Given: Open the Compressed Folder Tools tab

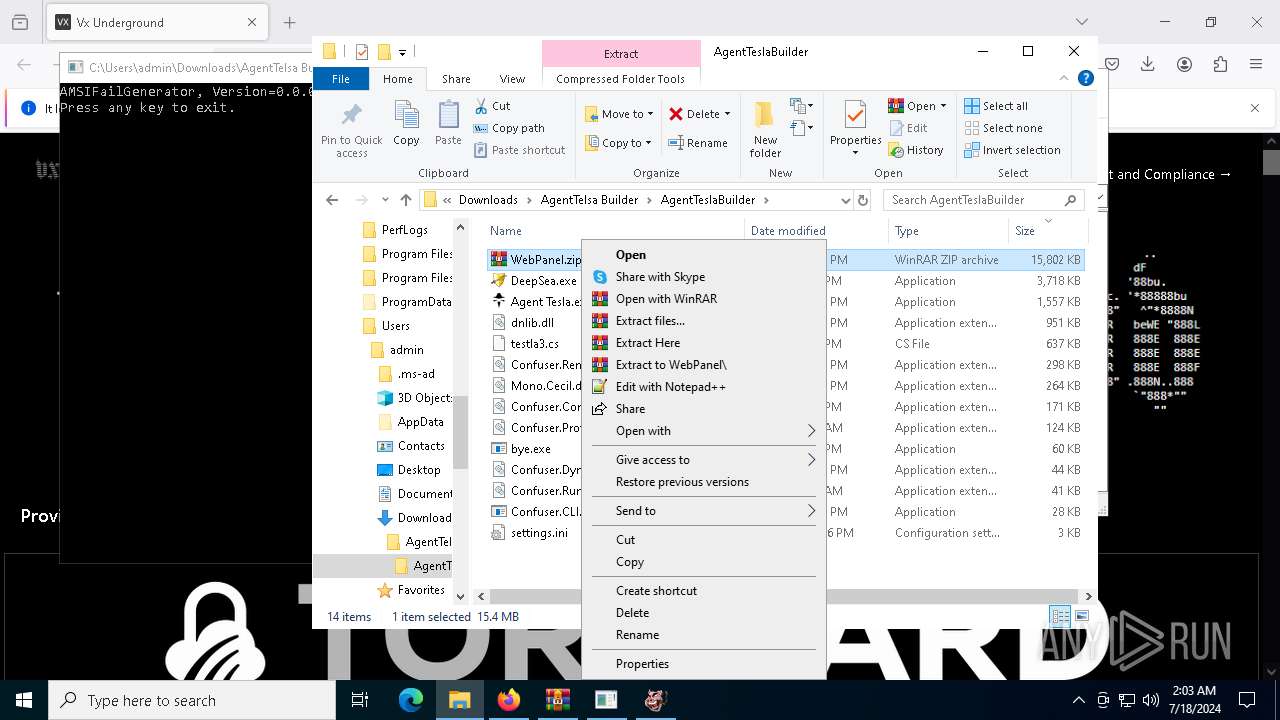Looking at the screenshot, I should point(620,79).
